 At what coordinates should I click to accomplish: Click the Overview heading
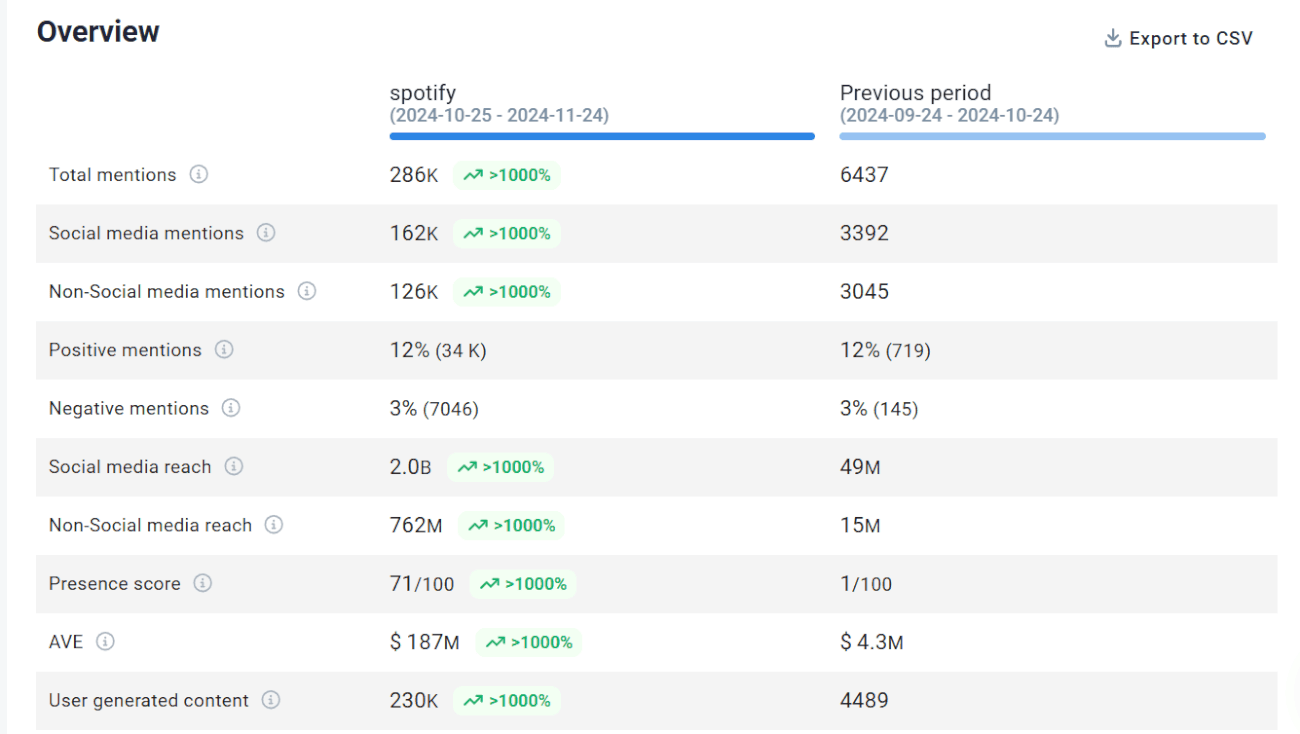97,31
